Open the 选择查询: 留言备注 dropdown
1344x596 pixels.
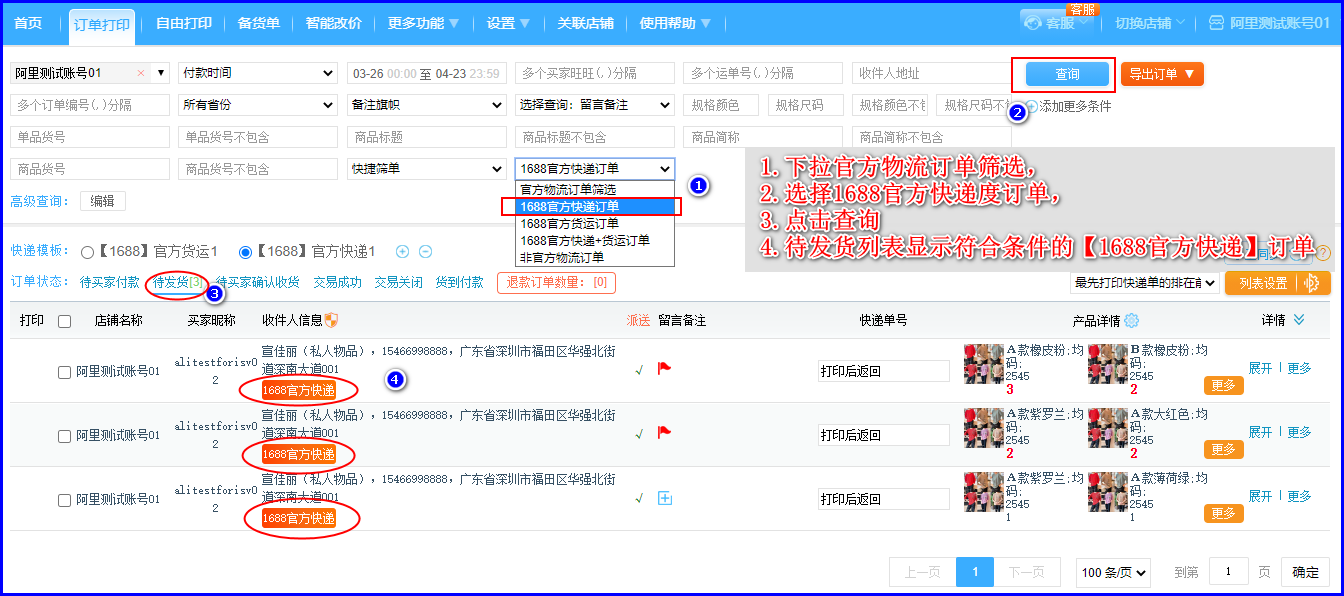tap(595, 105)
